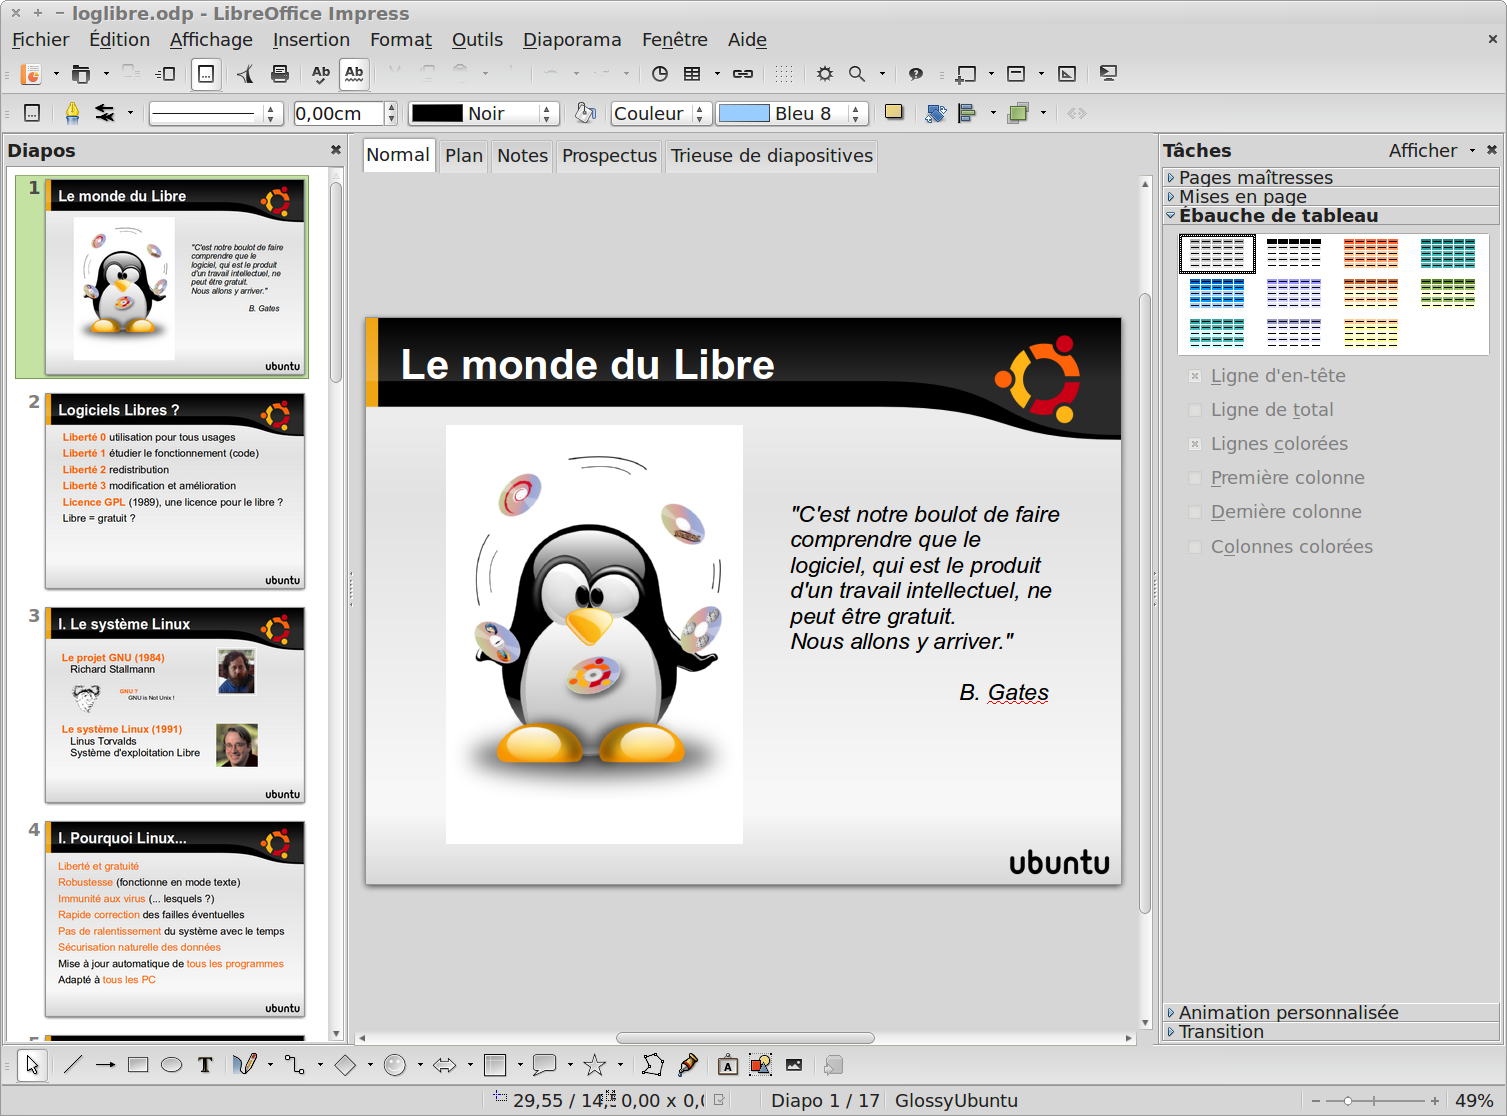Switch to the Prospectus tab
Image resolution: width=1507 pixels, height=1116 pixels.
pos(609,155)
